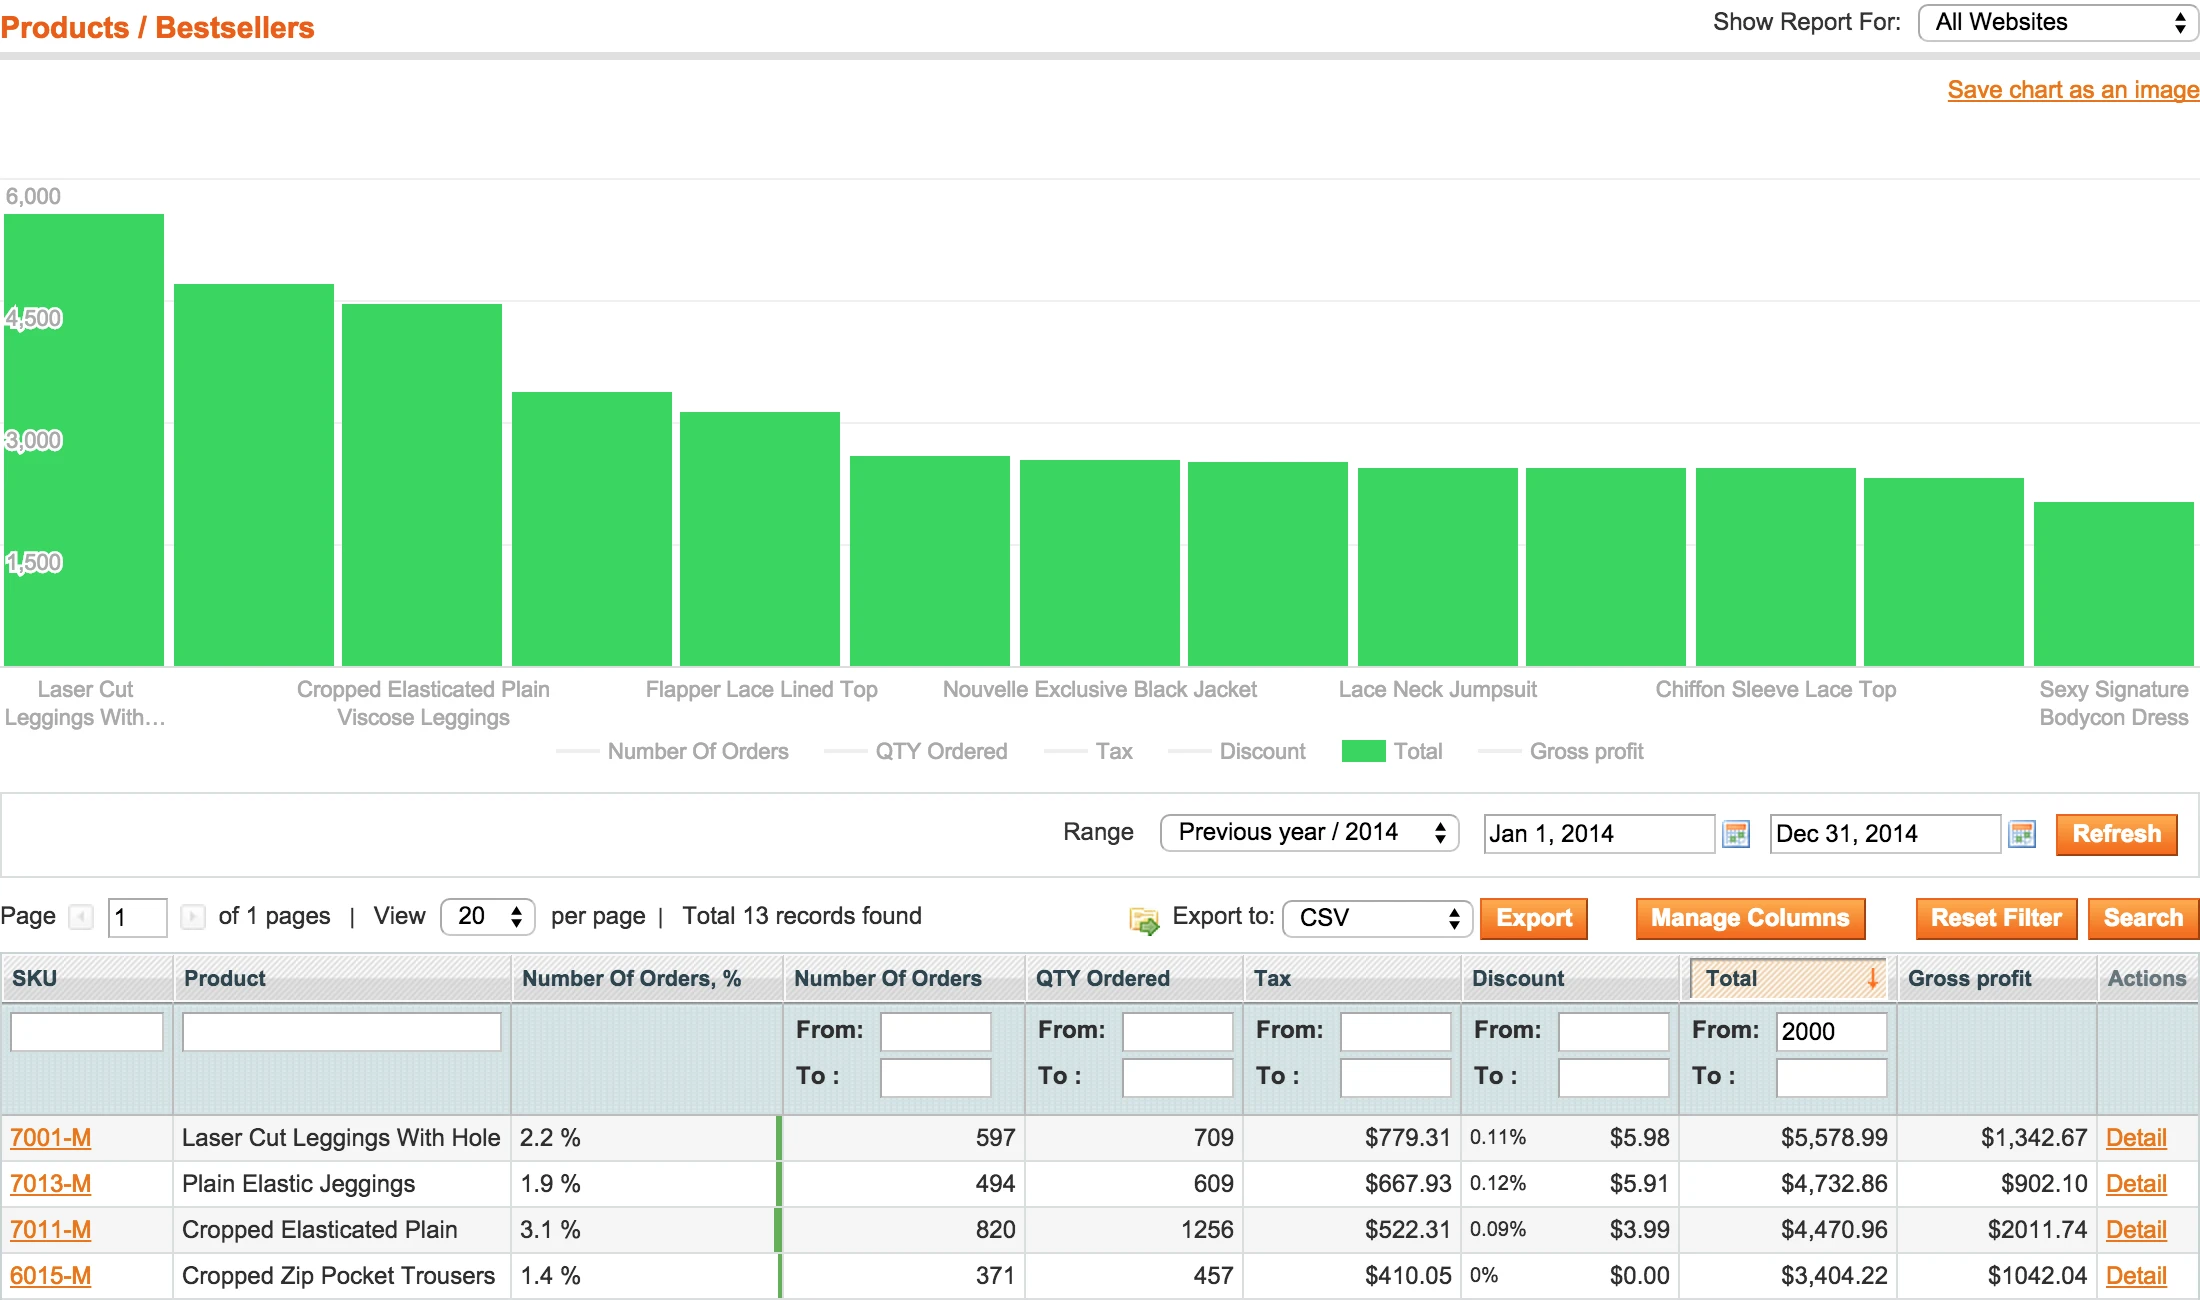
Task: Go to the next page using the arrow
Action: pyautogui.click(x=192, y=917)
